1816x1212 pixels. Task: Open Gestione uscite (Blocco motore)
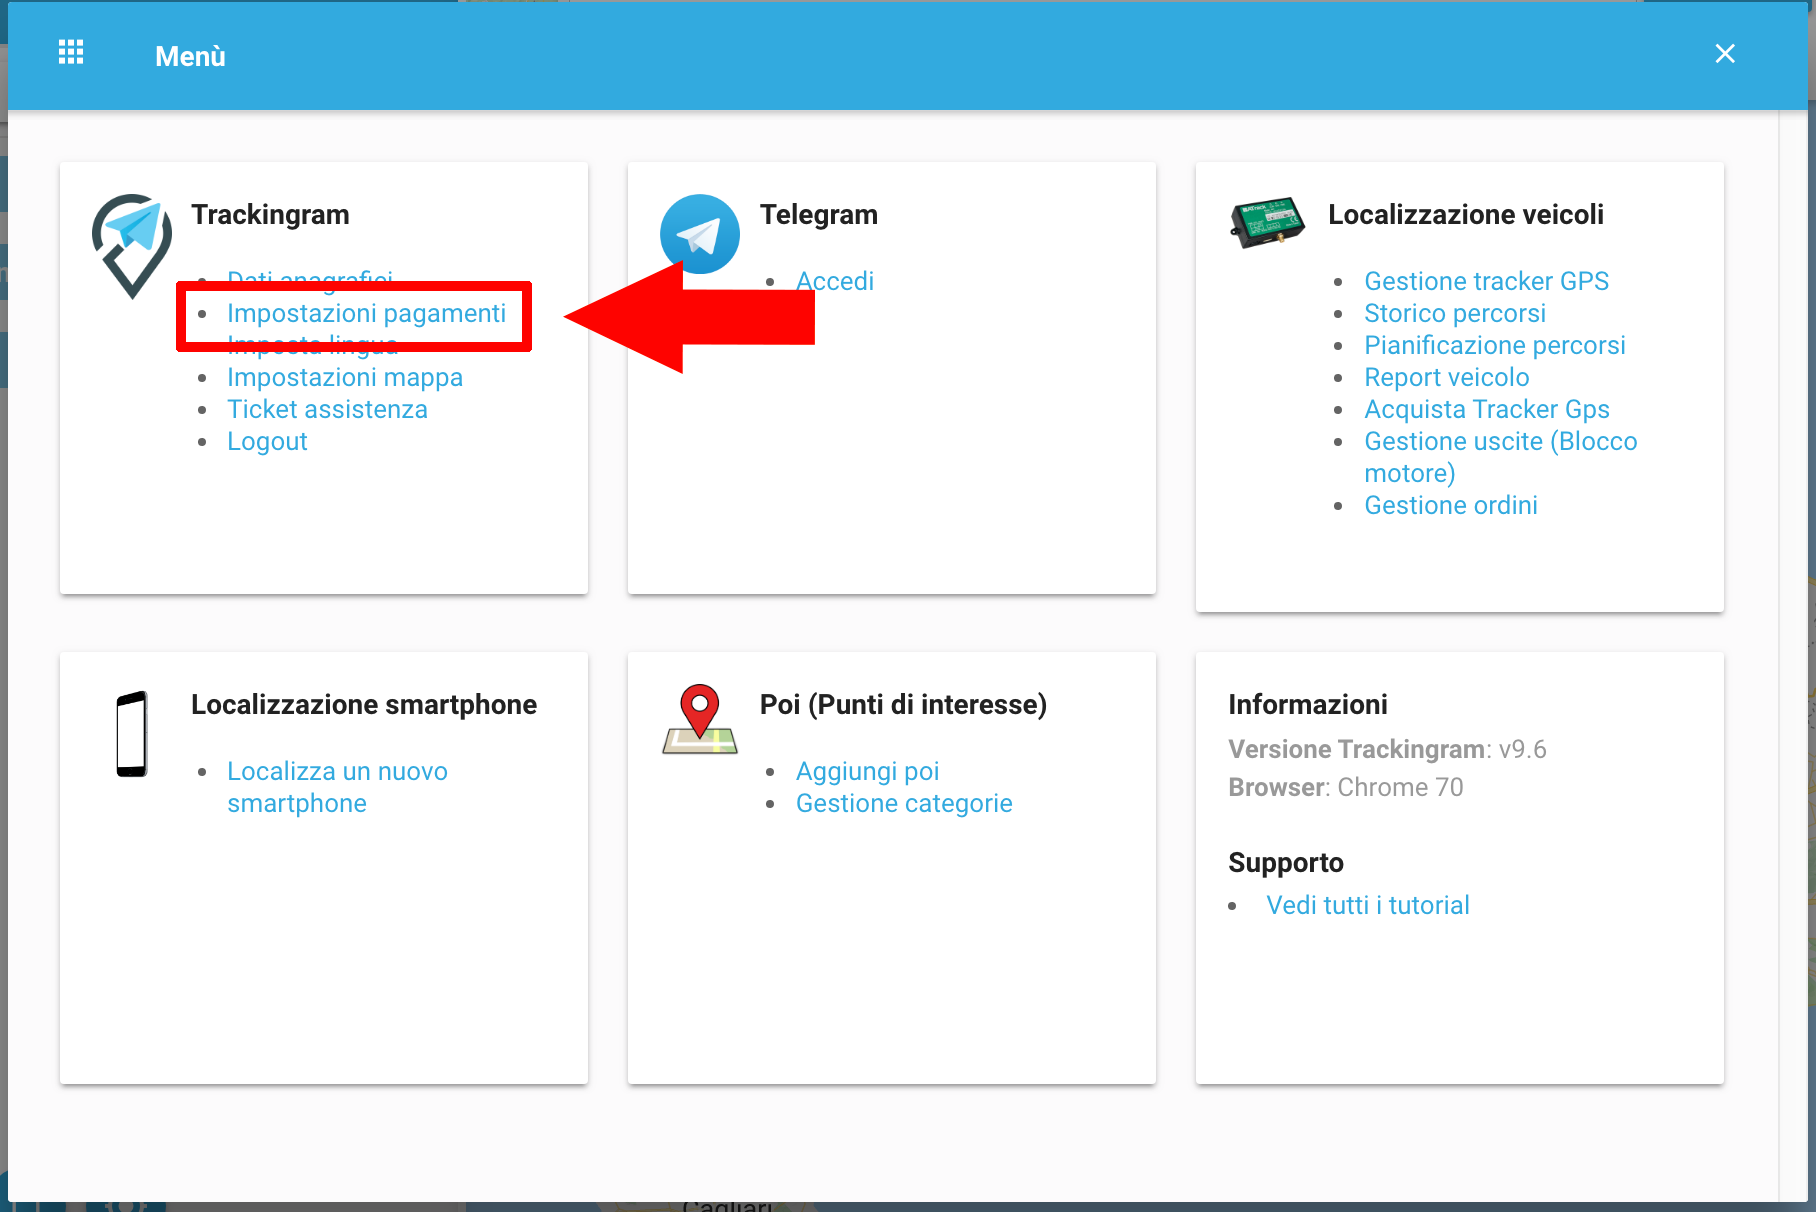1500,457
